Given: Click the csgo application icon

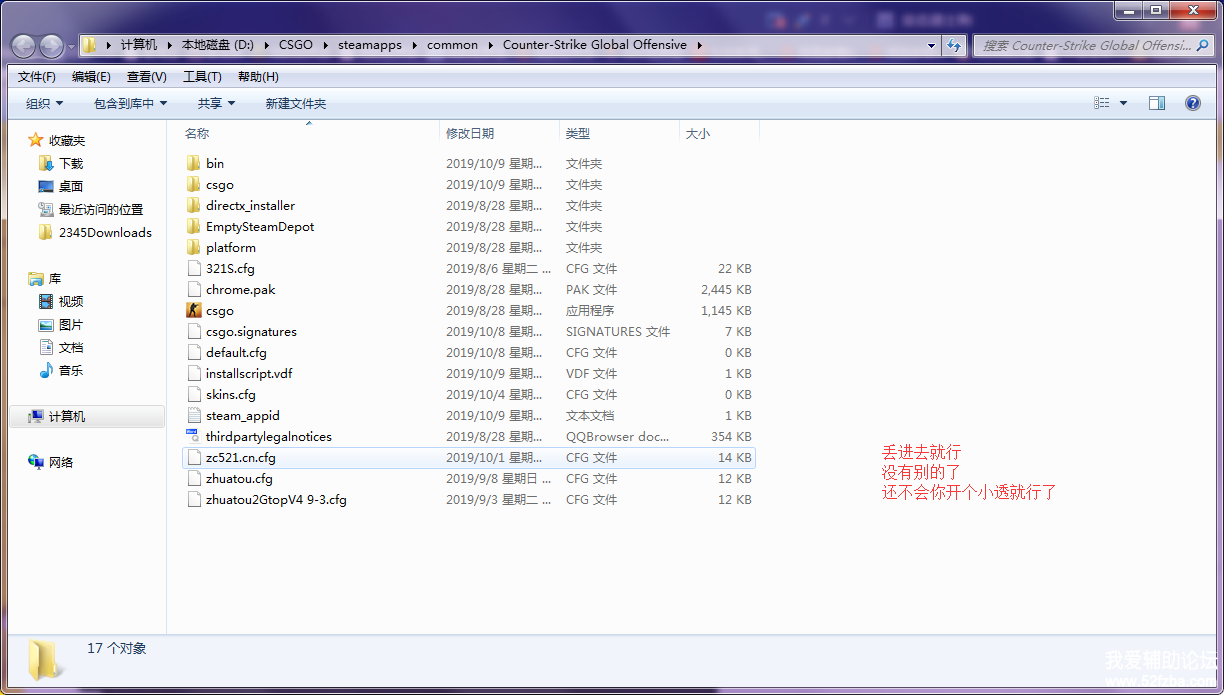Looking at the screenshot, I should [194, 310].
